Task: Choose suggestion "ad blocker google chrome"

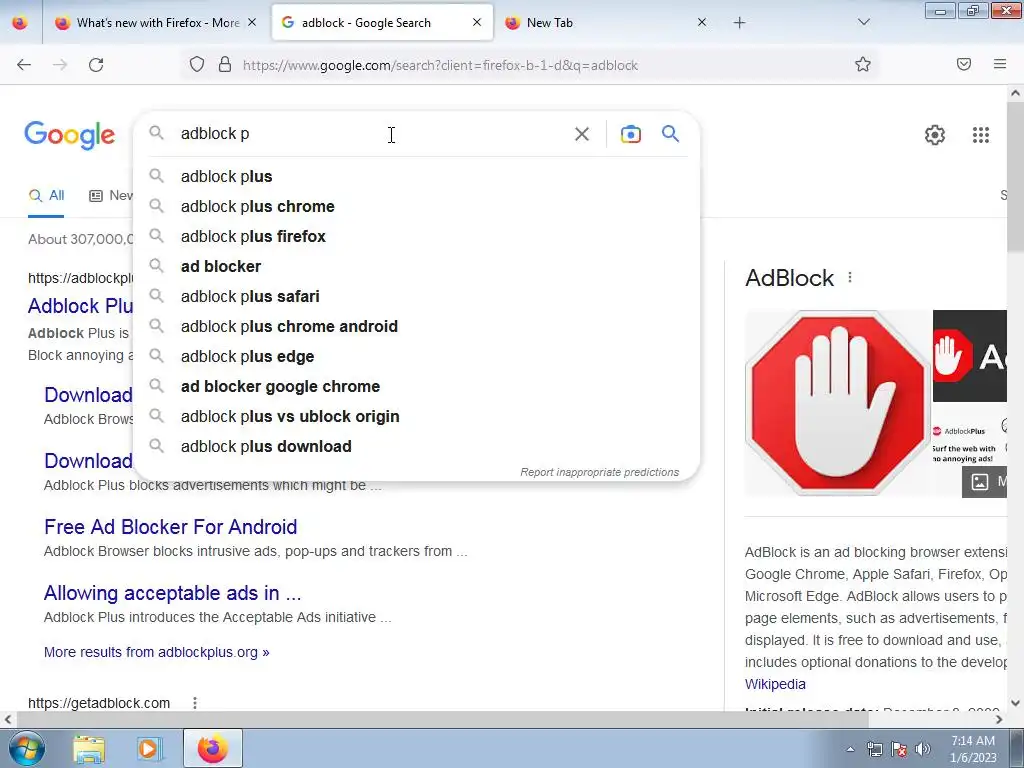Action: click(x=416, y=387)
